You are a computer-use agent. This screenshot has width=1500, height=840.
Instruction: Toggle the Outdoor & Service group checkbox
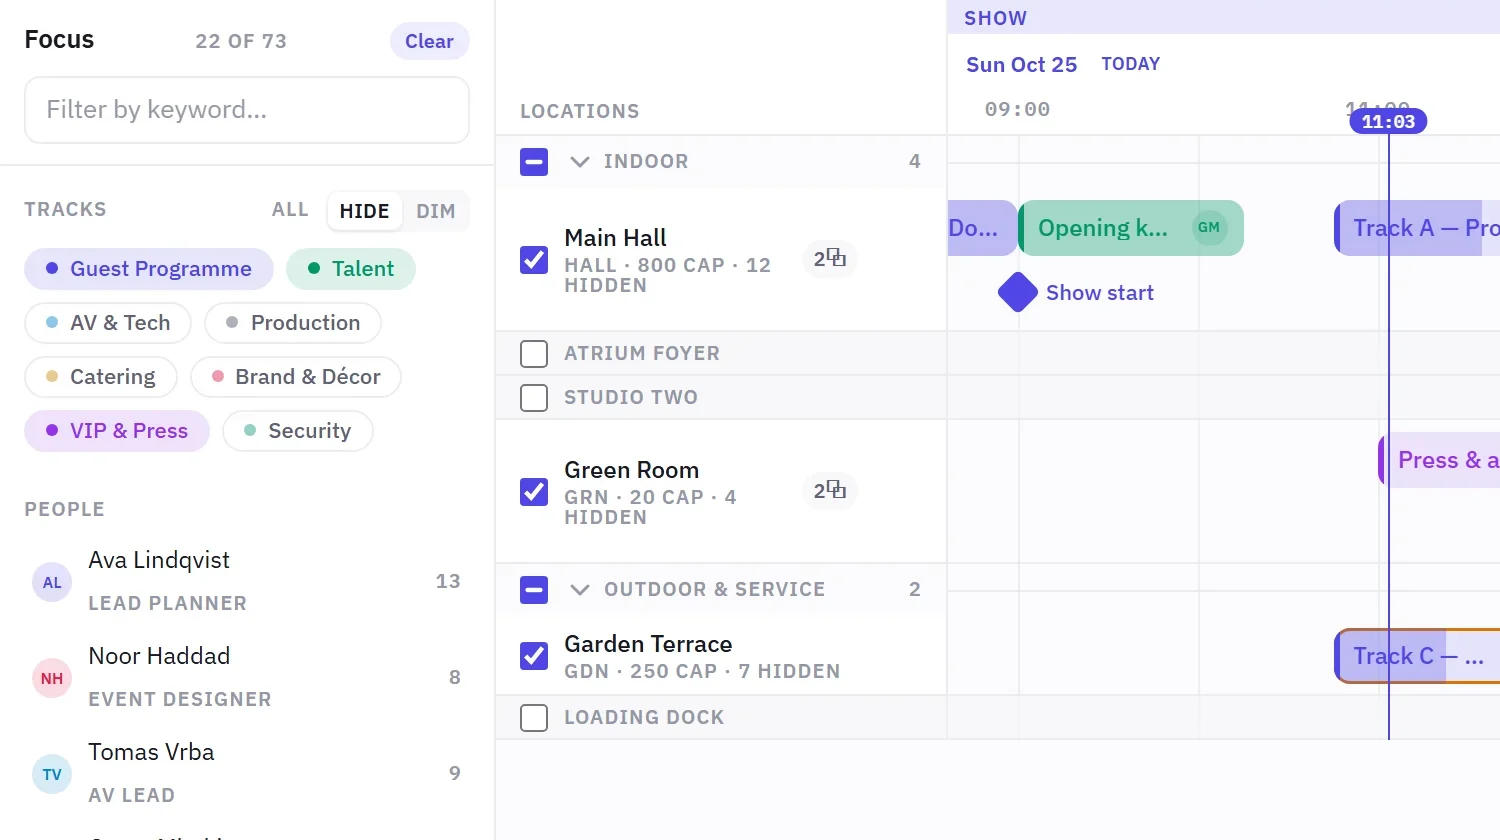[534, 590]
